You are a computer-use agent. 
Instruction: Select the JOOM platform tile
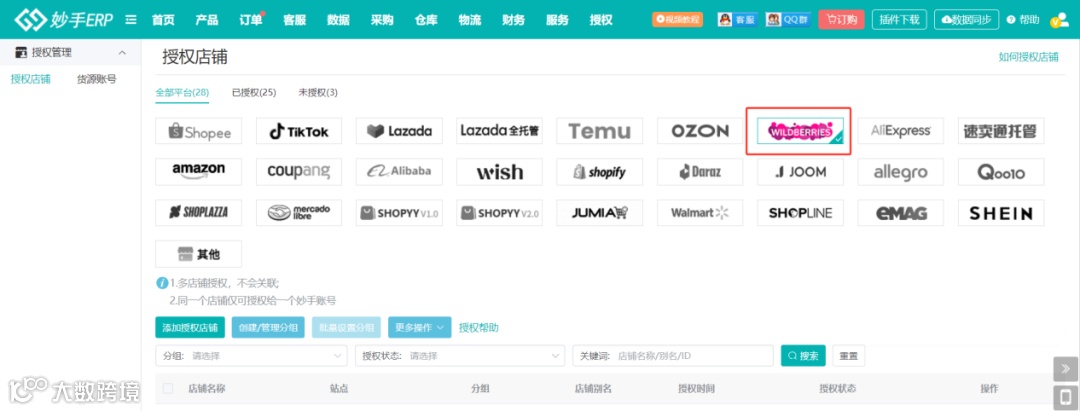(x=800, y=171)
